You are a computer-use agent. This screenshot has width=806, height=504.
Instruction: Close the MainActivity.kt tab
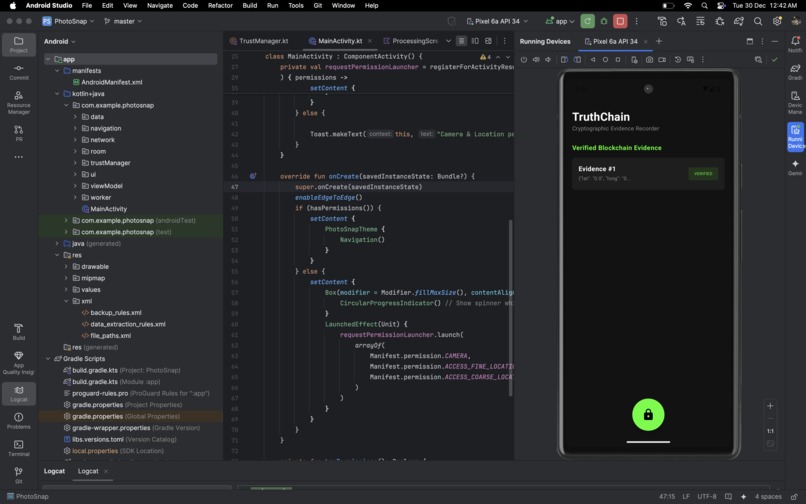pos(370,41)
